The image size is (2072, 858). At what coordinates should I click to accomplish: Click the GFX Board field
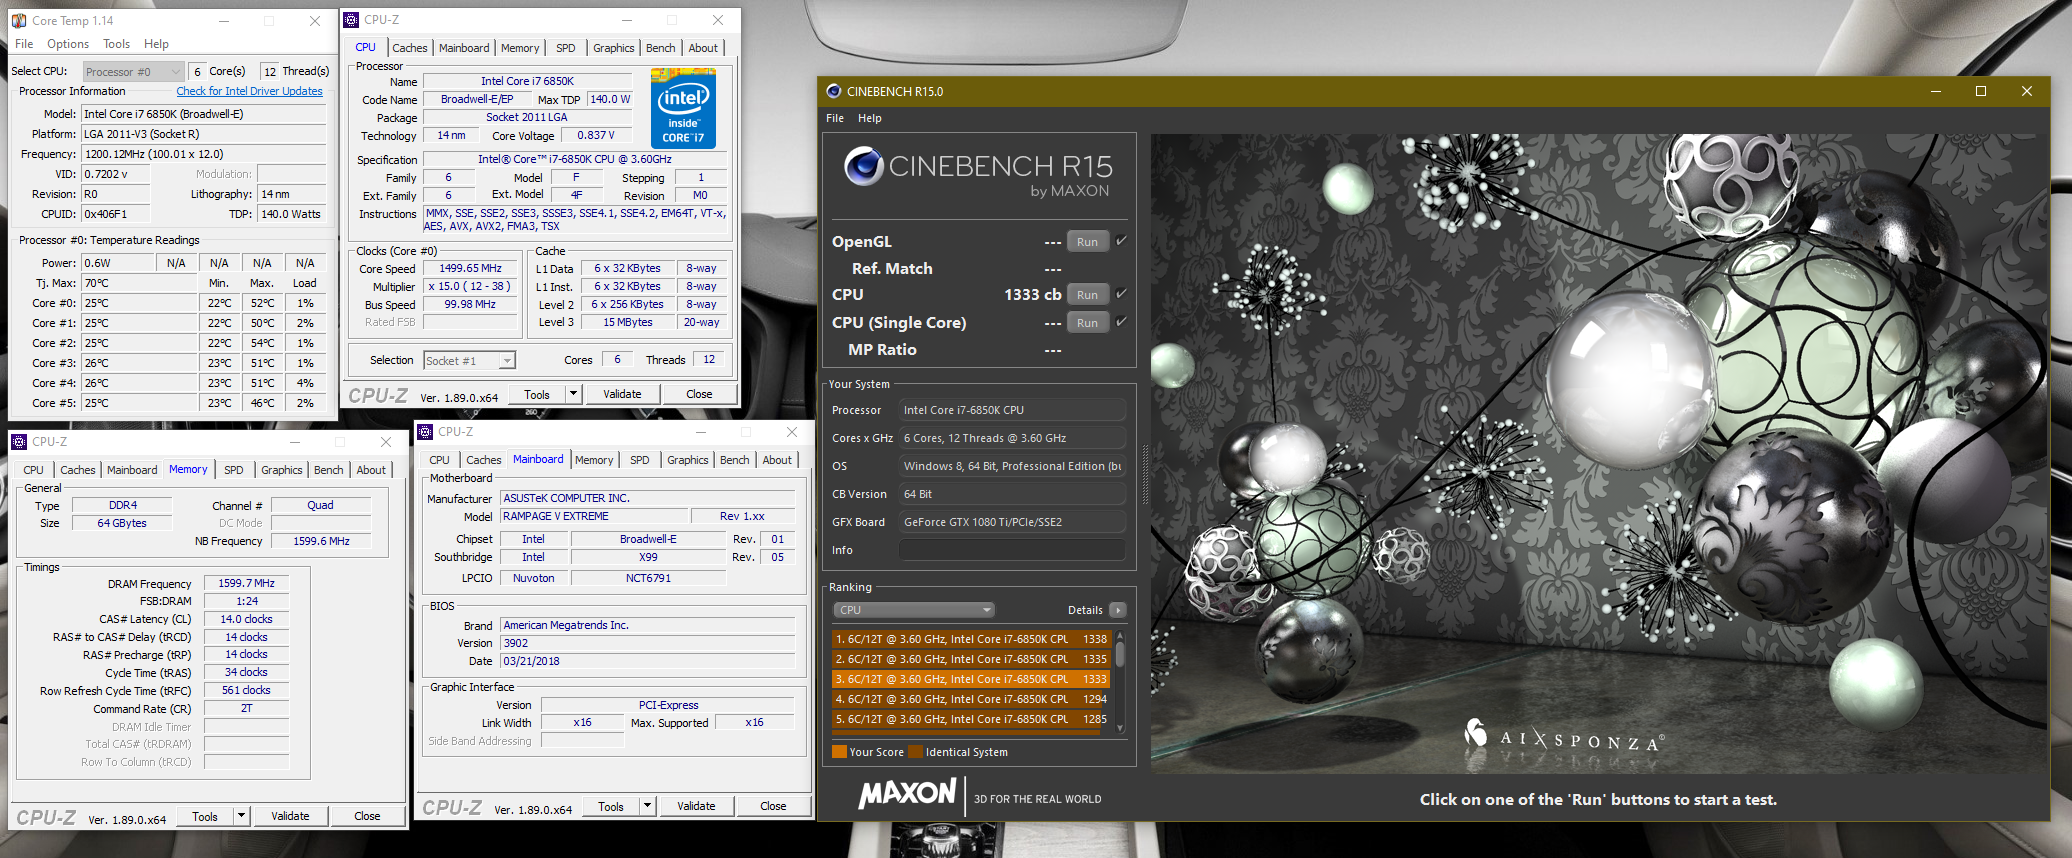pyautogui.click(x=1011, y=522)
